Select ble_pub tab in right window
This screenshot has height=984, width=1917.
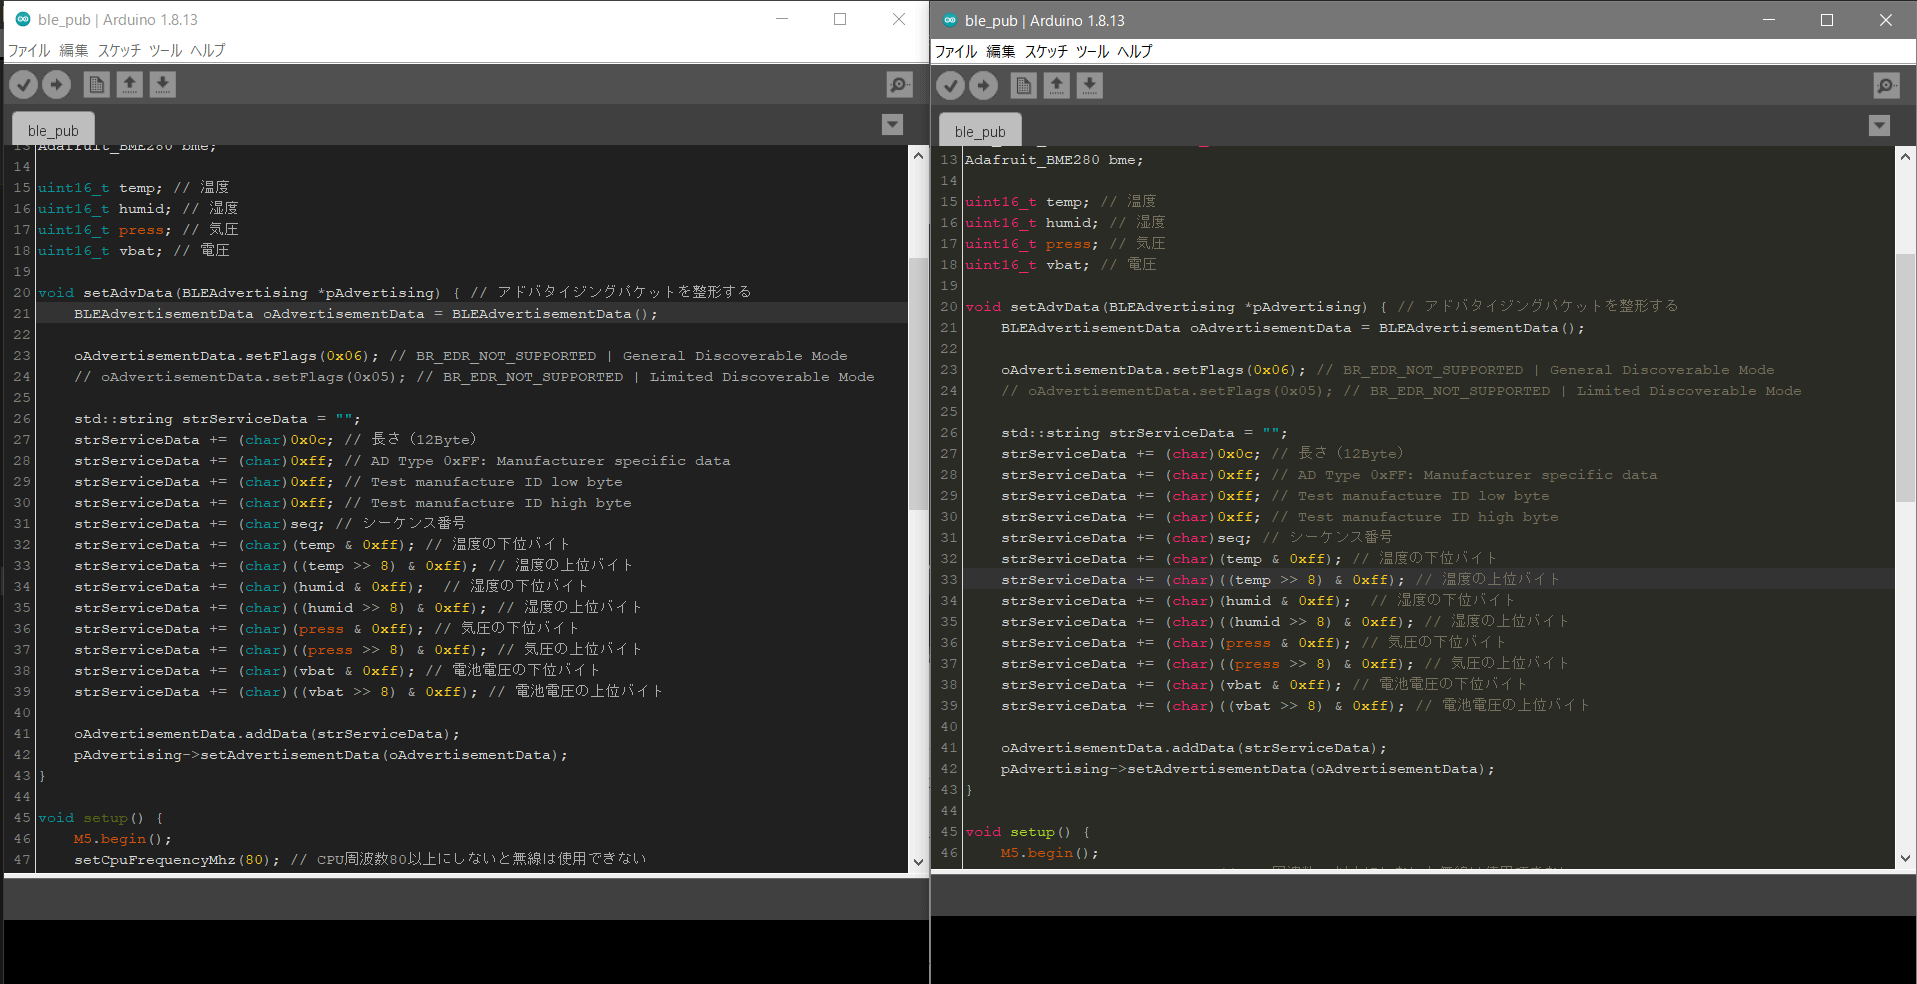pos(980,131)
